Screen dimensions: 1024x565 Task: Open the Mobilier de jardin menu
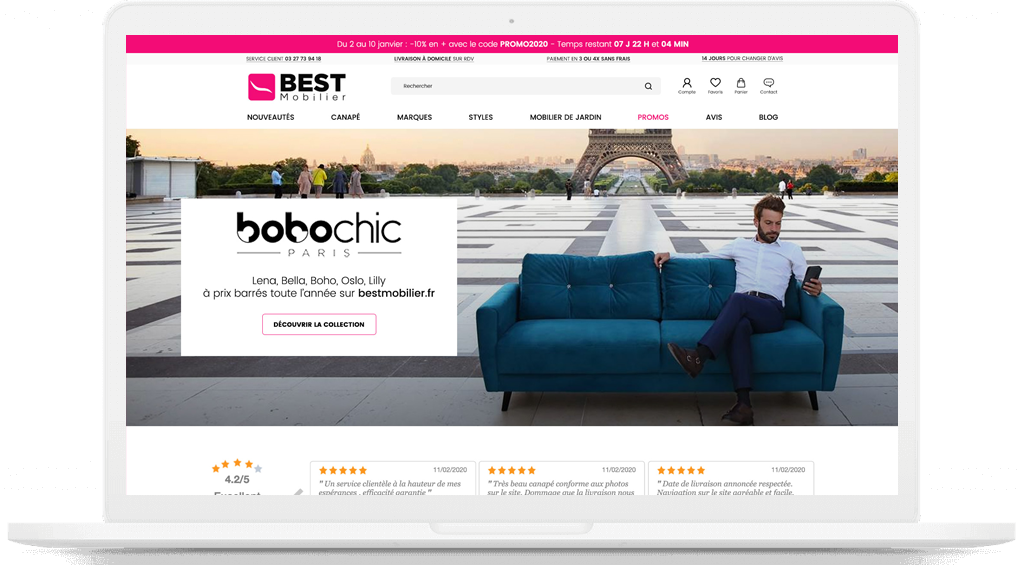pos(566,118)
